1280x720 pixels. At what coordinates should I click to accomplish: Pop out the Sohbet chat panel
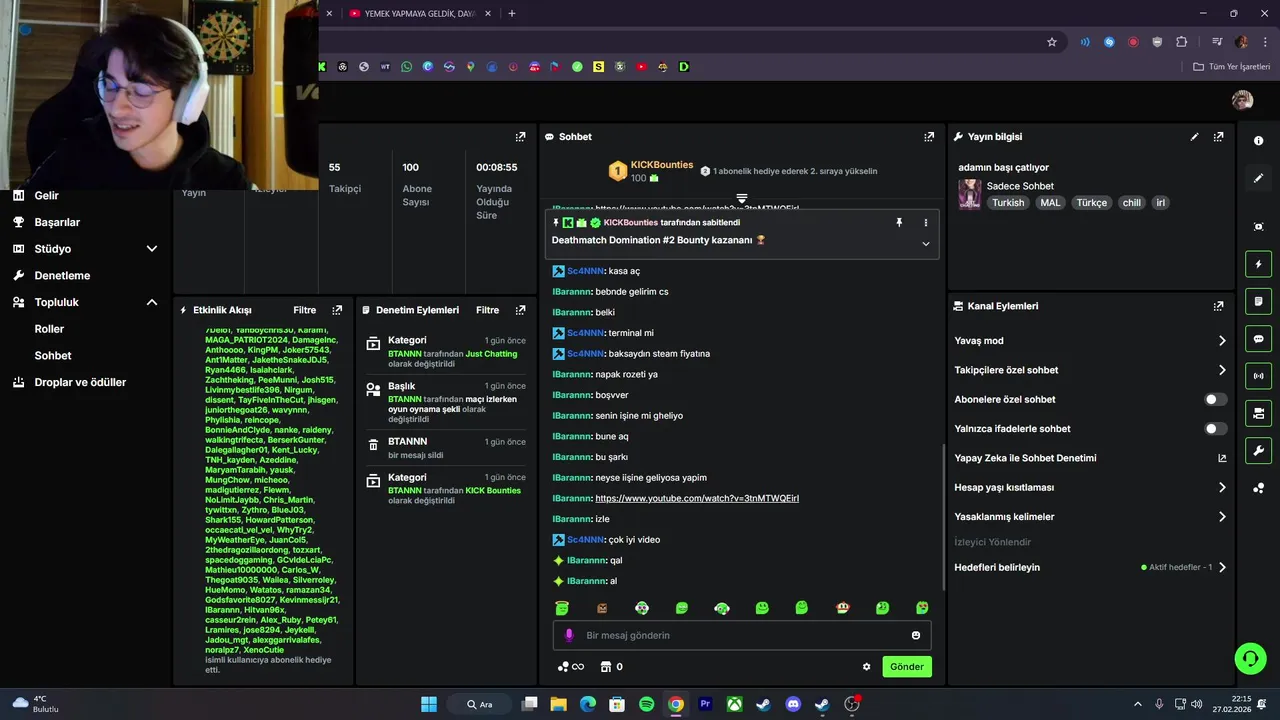click(x=929, y=137)
